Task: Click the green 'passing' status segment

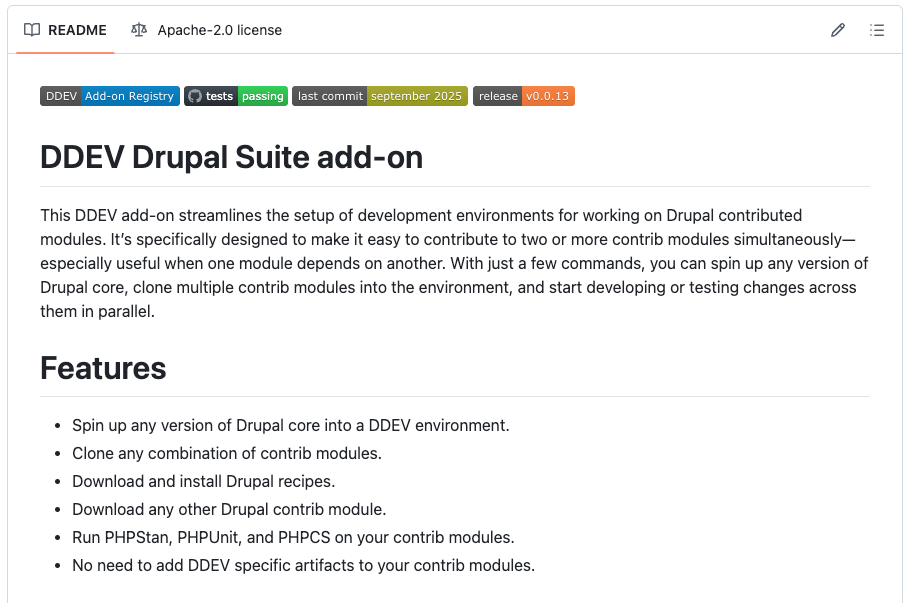Action: coord(262,95)
